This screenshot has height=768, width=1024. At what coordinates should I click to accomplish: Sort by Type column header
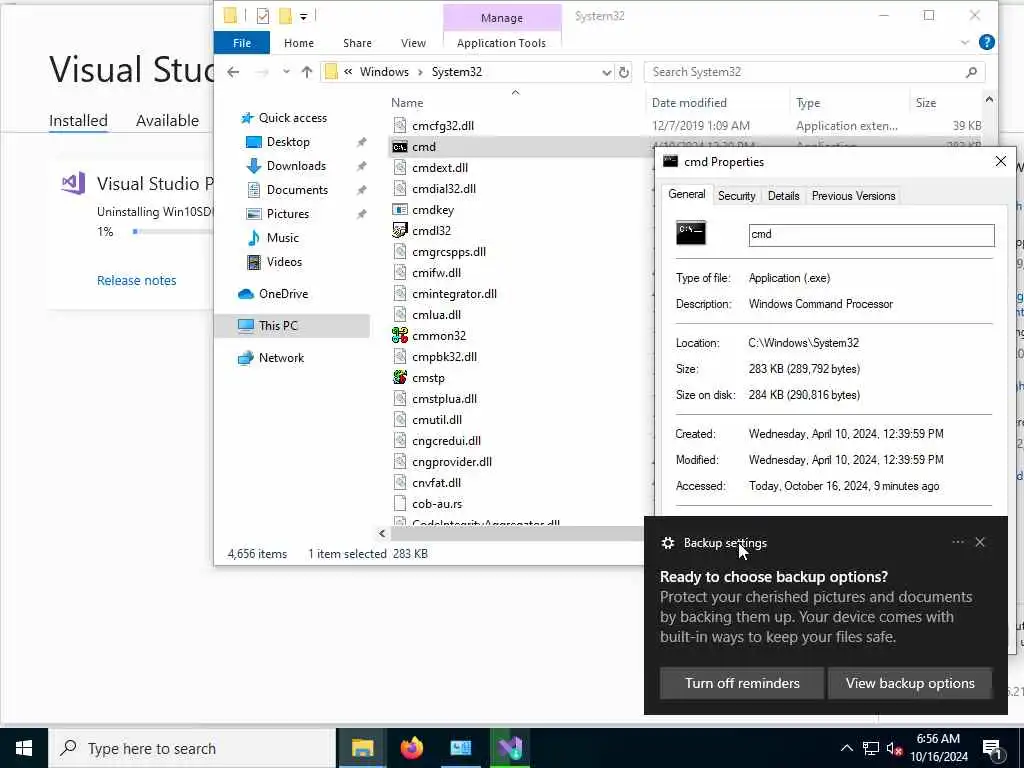pos(808,103)
